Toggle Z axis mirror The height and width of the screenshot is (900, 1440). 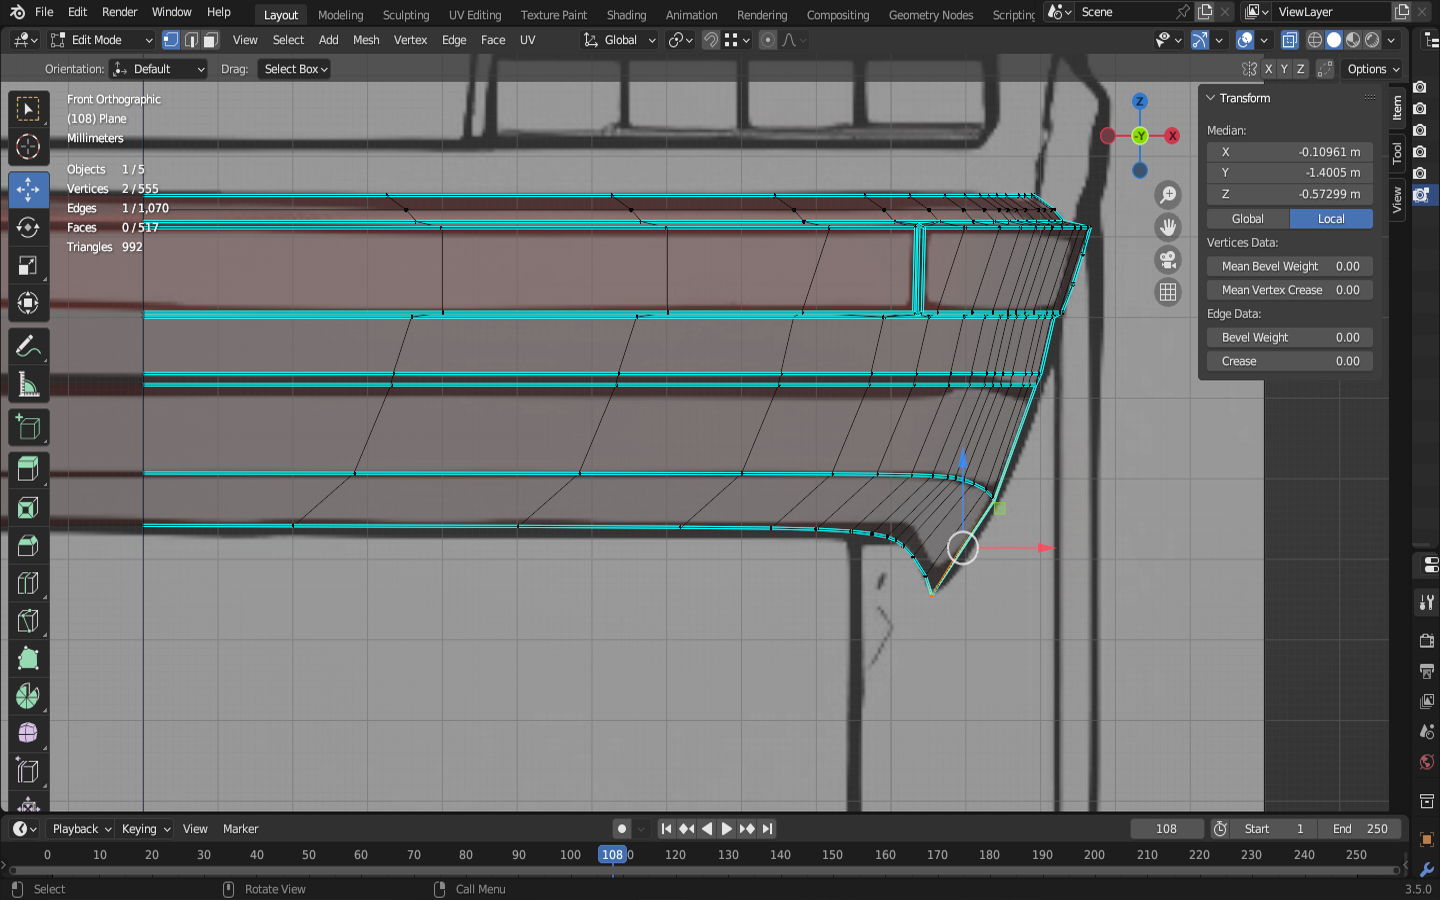coord(1300,69)
